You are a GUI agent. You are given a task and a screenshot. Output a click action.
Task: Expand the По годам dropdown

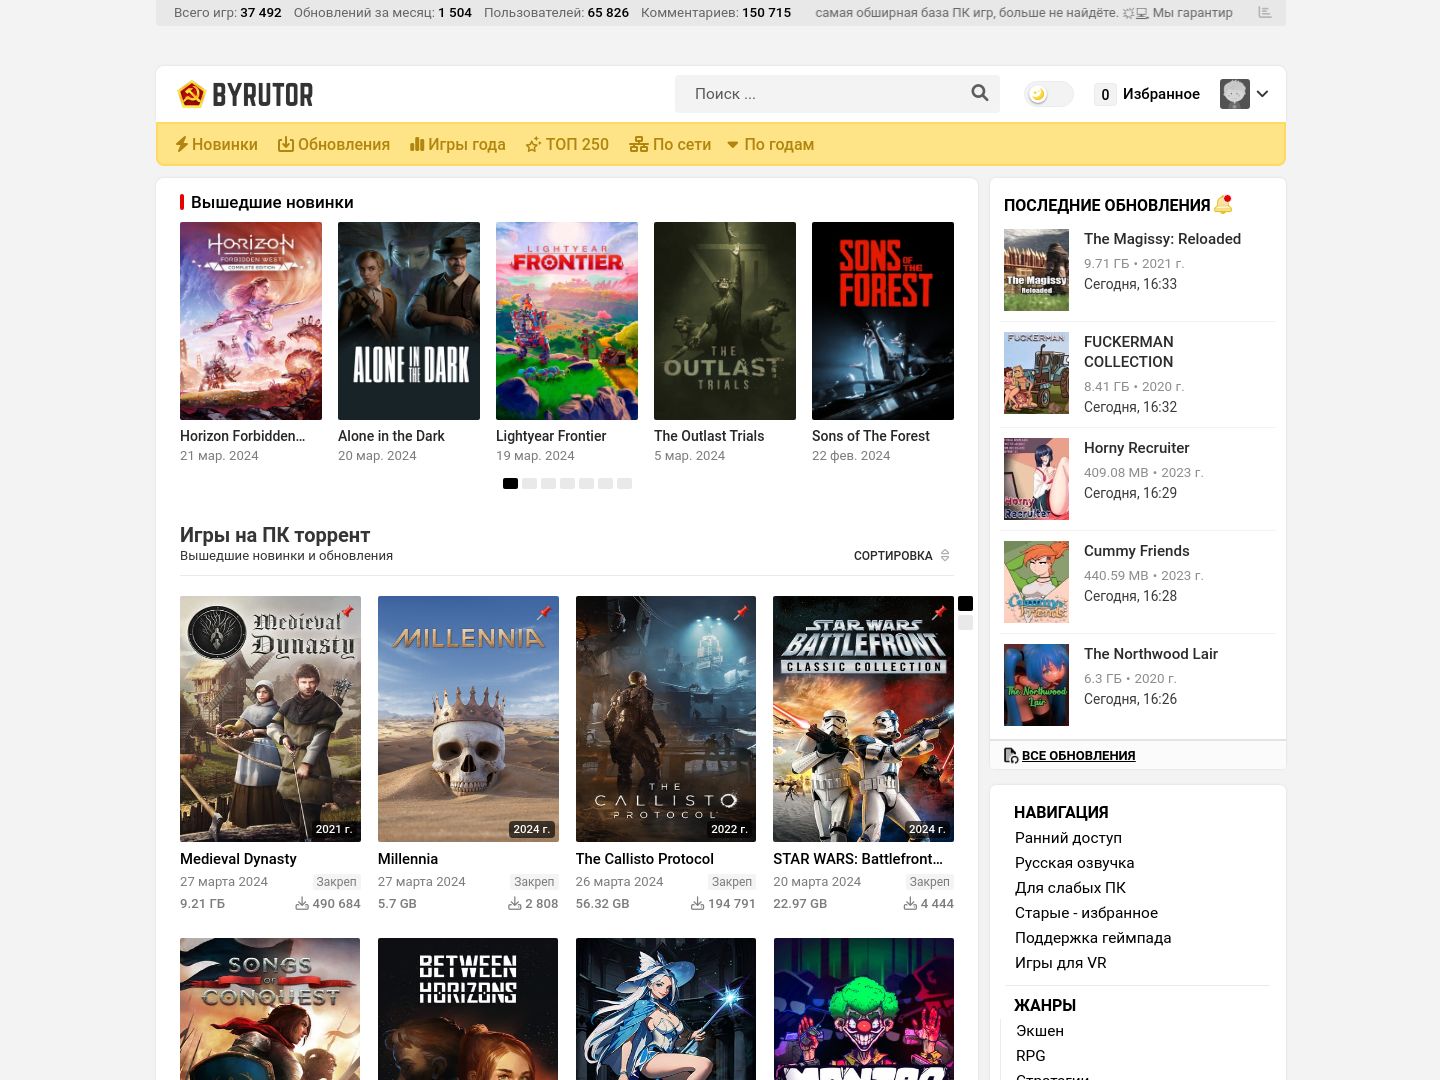pyautogui.click(x=771, y=144)
